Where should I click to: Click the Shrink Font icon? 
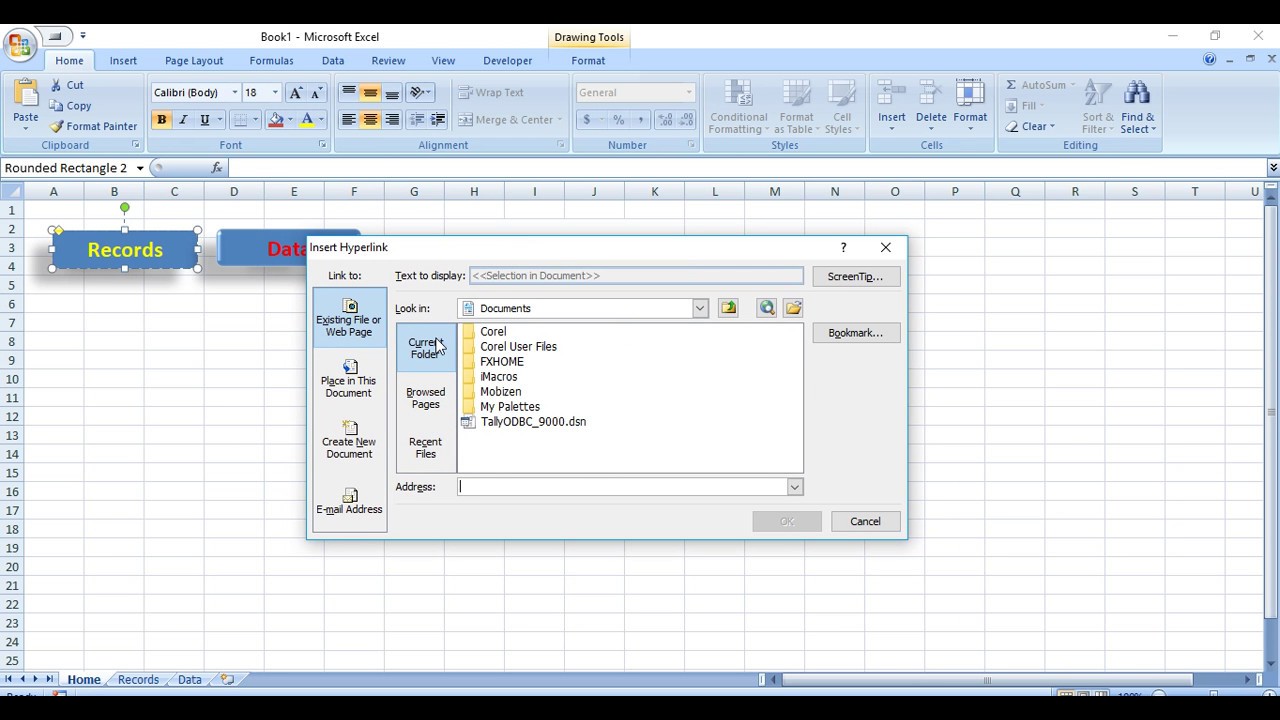click(x=316, y=93)
